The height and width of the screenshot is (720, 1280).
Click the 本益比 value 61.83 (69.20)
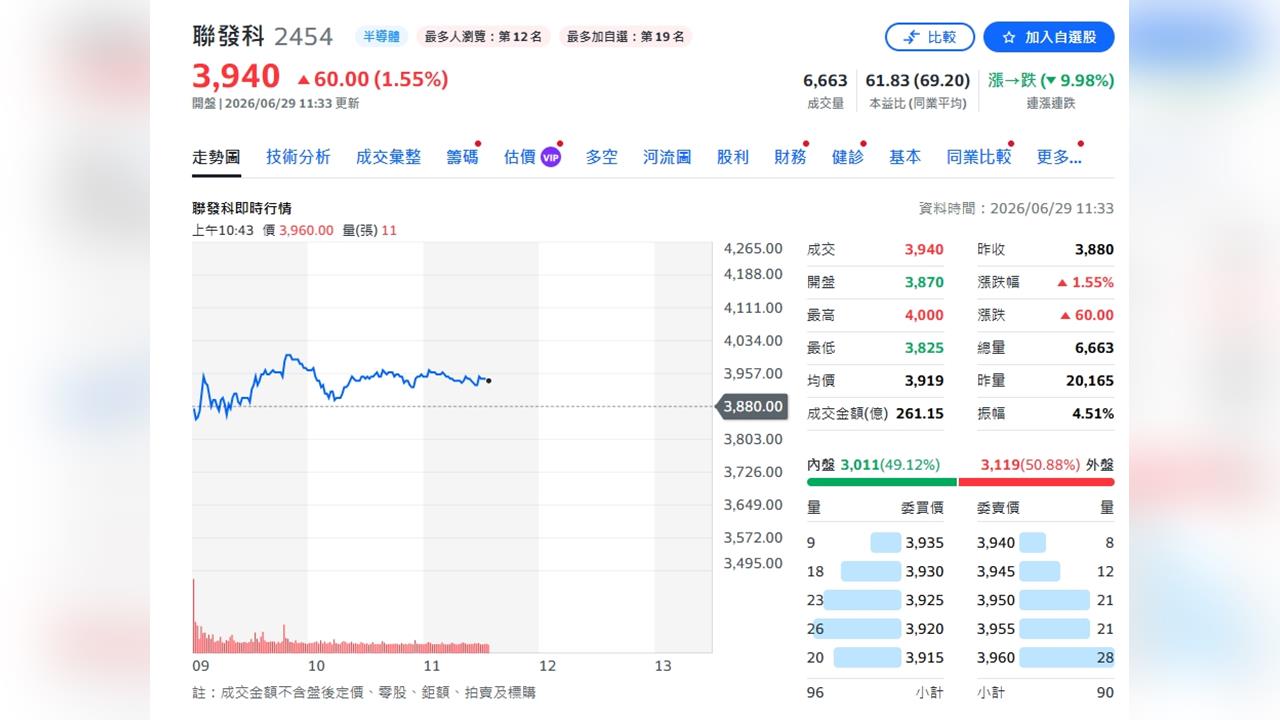tap(918, 80)
